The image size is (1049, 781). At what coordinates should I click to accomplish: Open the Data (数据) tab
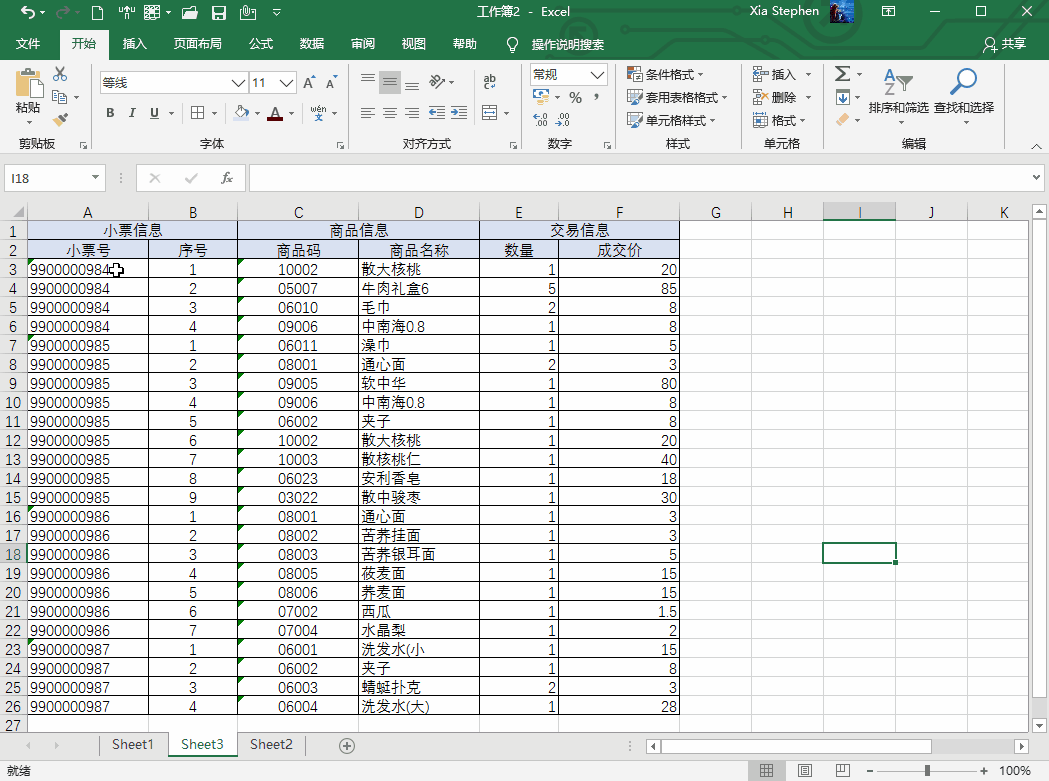click(x=312, y=44)
